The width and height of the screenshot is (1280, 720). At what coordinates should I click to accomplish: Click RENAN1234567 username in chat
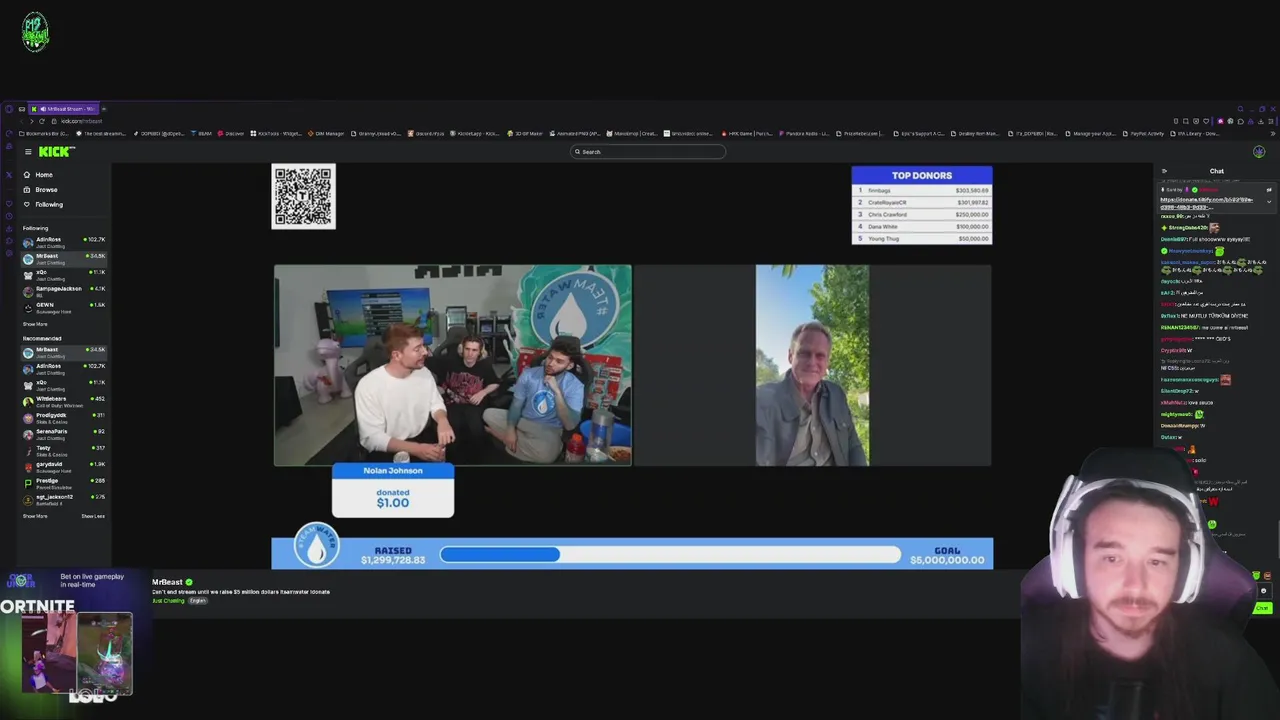[1180, 327]
